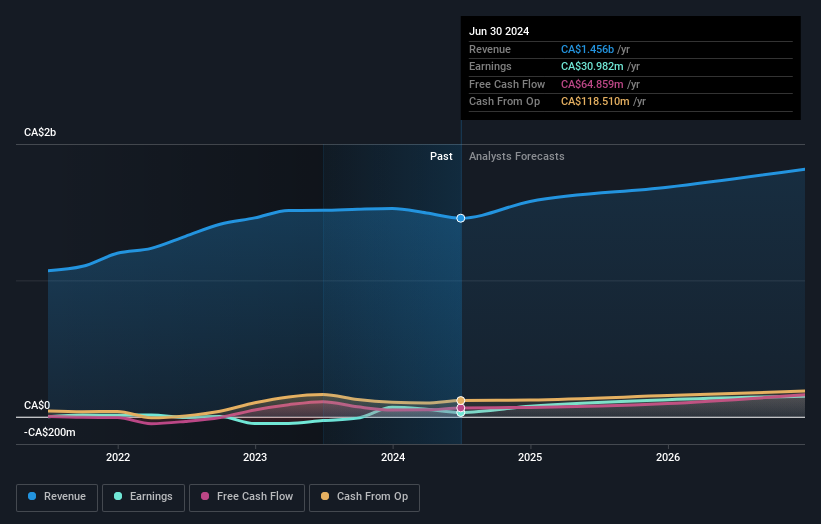
Task: Click the CA$64.859m free cash flow value
Action: (x=592, y=84)
